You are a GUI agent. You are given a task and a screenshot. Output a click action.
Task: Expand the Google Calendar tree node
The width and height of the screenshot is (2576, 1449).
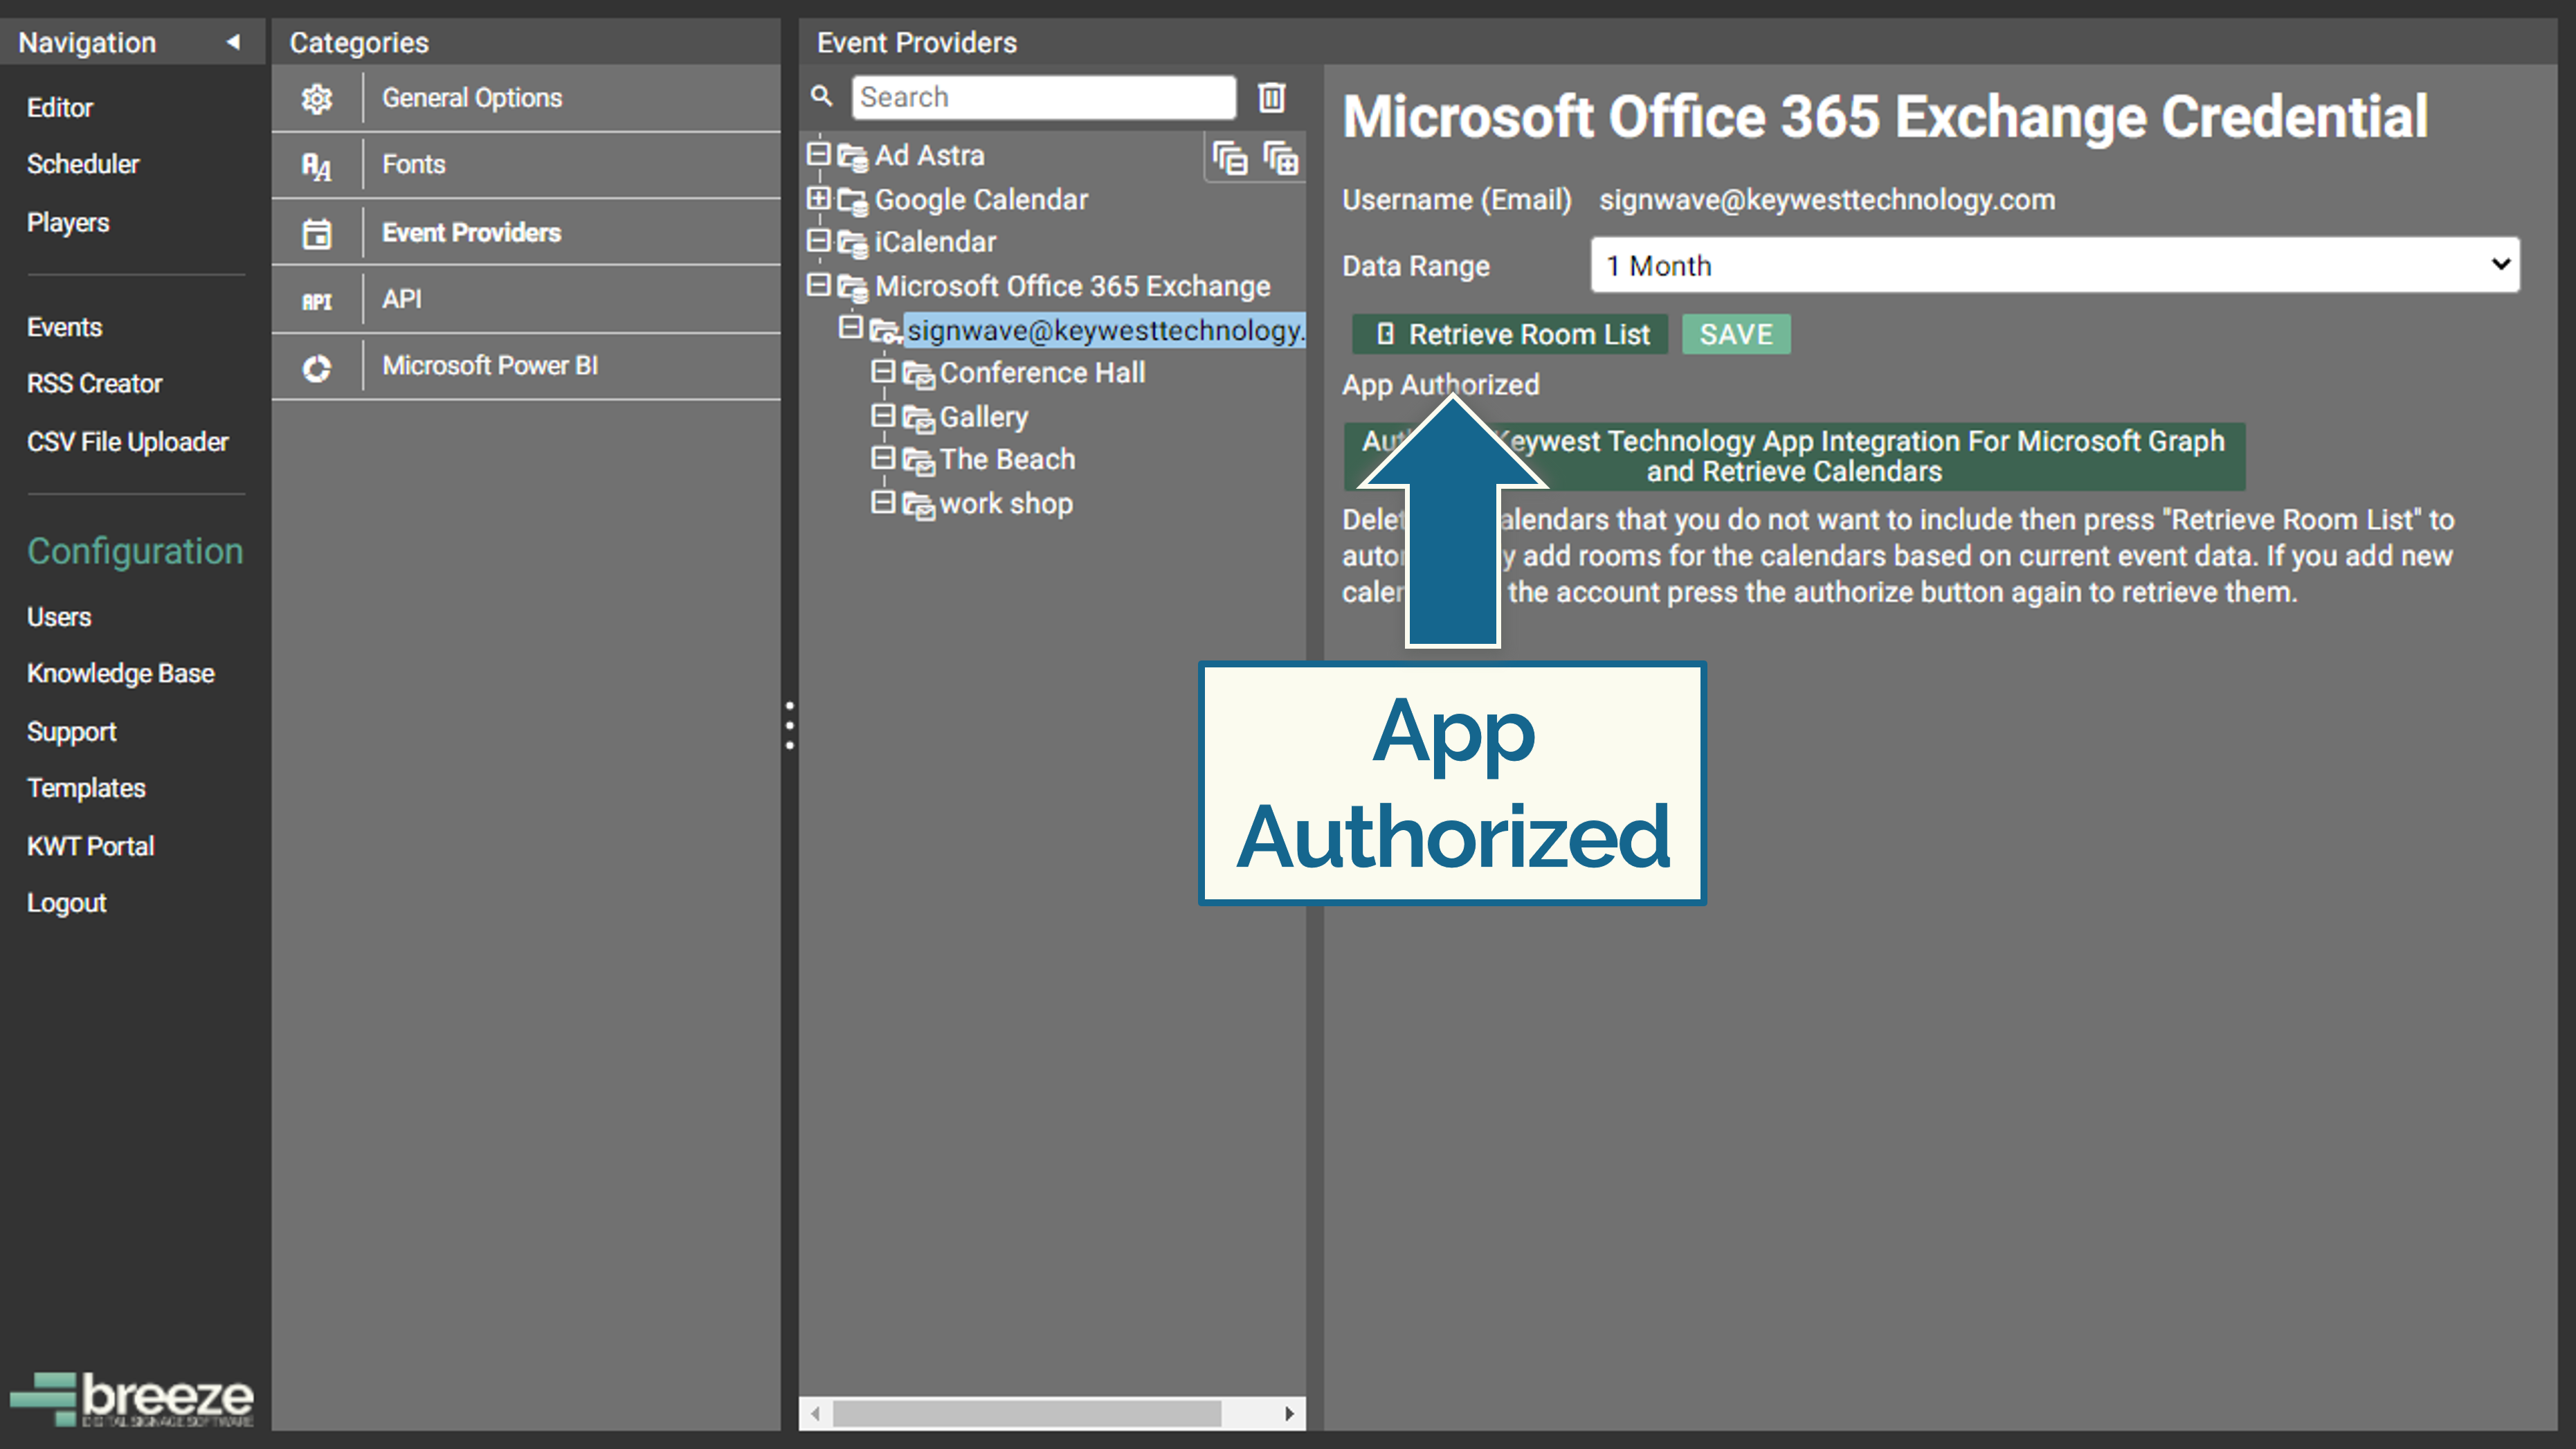(819, 198)
